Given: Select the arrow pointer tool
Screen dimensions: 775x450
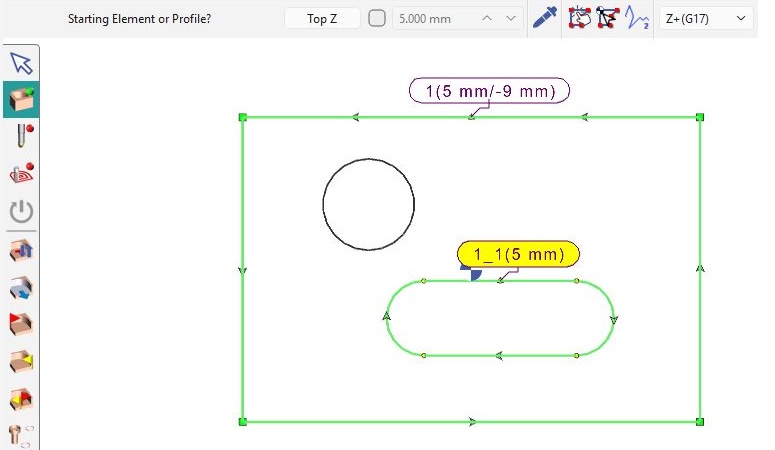Looking at the screenshot, I should click(21, 63).
